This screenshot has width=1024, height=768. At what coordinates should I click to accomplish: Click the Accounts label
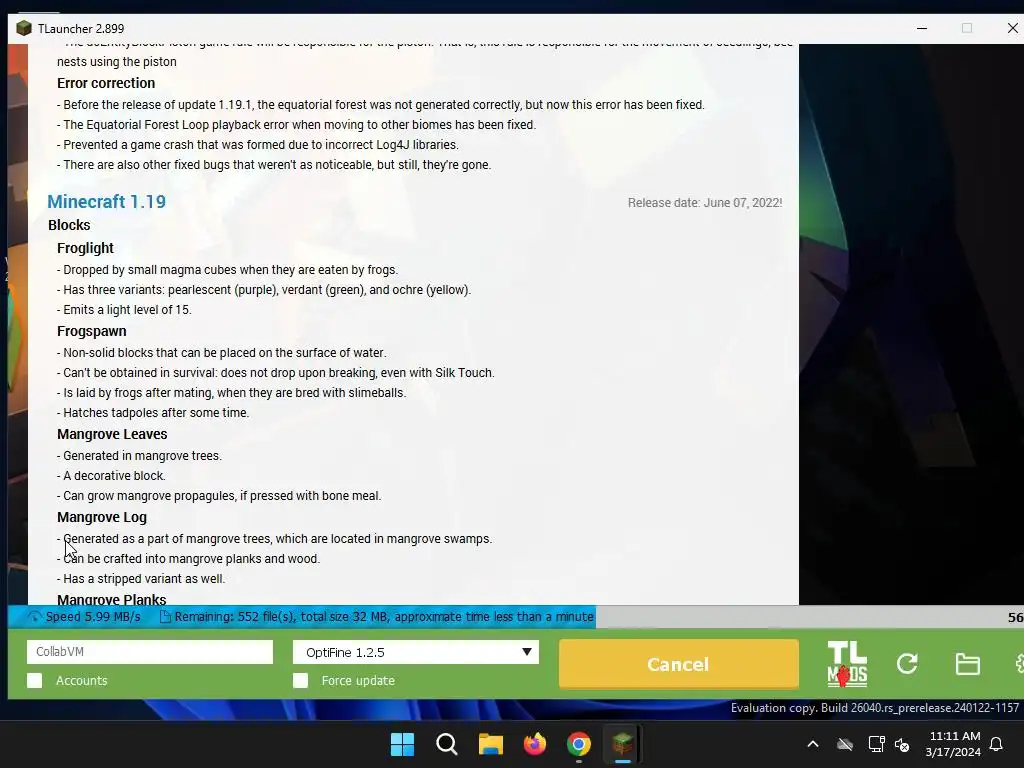[82, 680]
